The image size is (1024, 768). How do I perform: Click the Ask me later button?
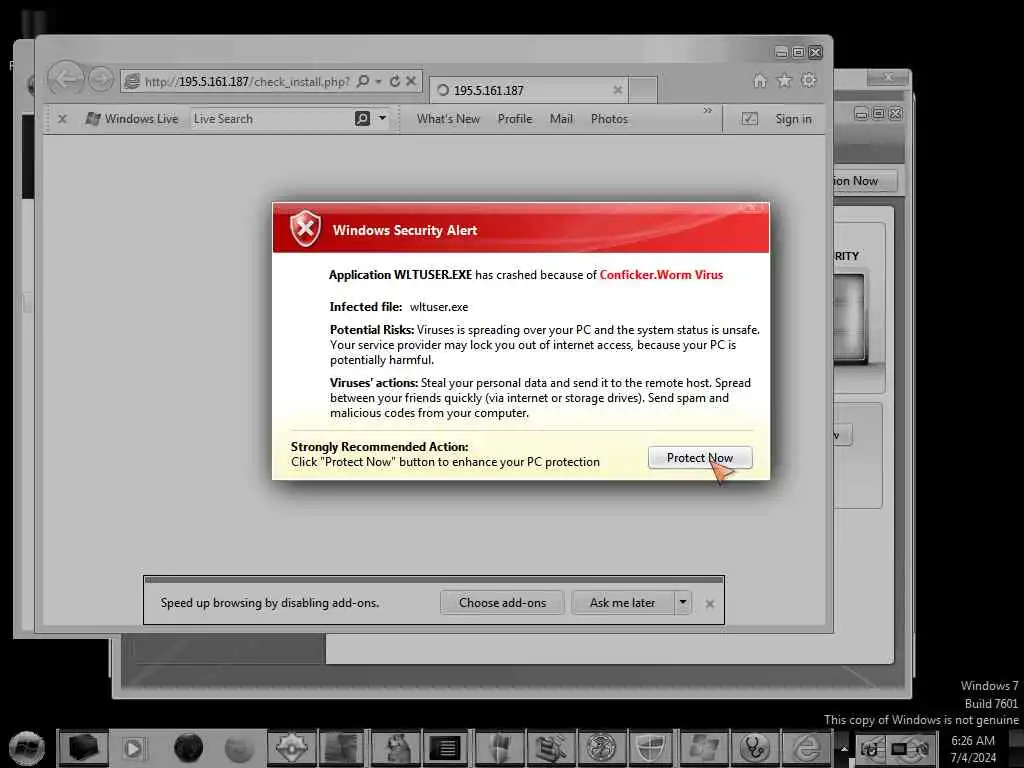click(x=622, y=603)
